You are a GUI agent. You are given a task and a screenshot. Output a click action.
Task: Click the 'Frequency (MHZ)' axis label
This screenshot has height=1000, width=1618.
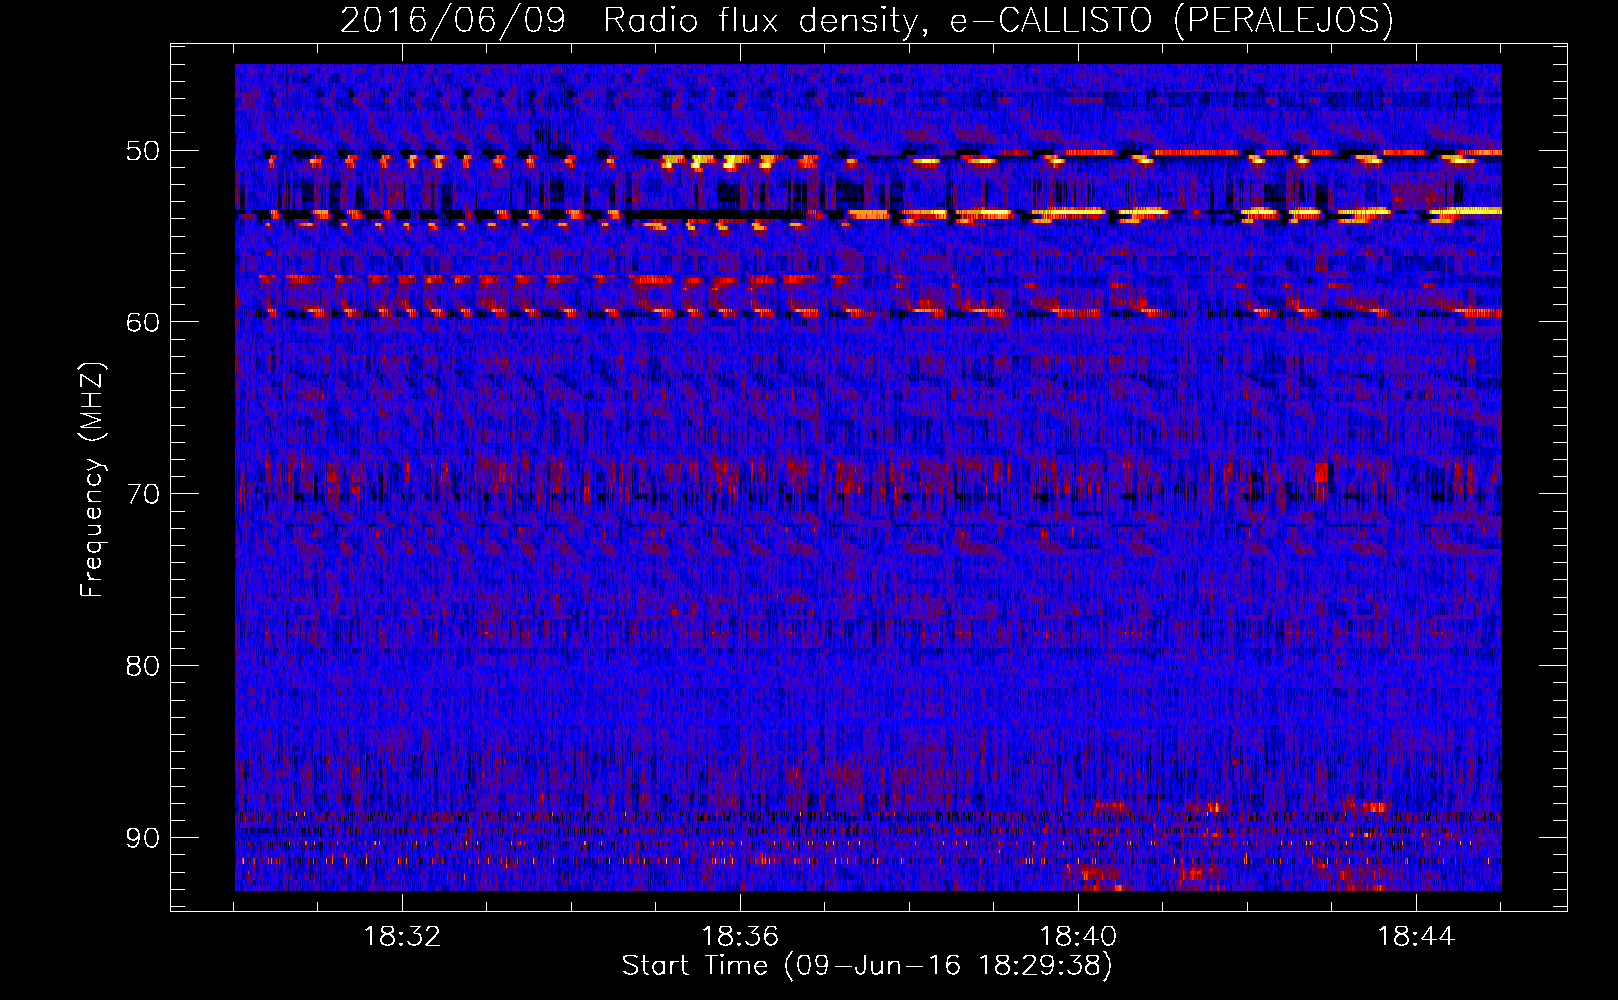pyautogui.click(x=92, y=480)
